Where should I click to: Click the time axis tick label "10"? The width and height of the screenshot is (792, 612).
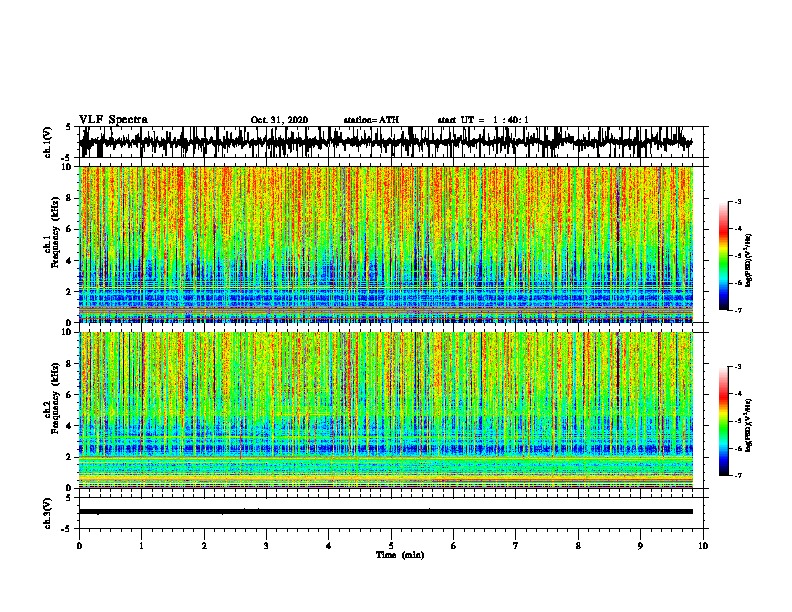coord(703,546)
